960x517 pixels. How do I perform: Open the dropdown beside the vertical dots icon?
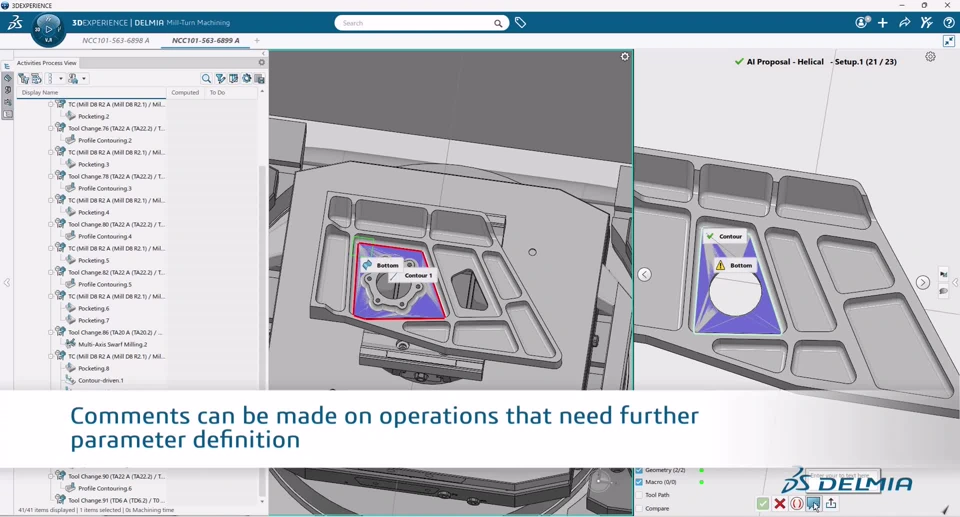(61, 78)
